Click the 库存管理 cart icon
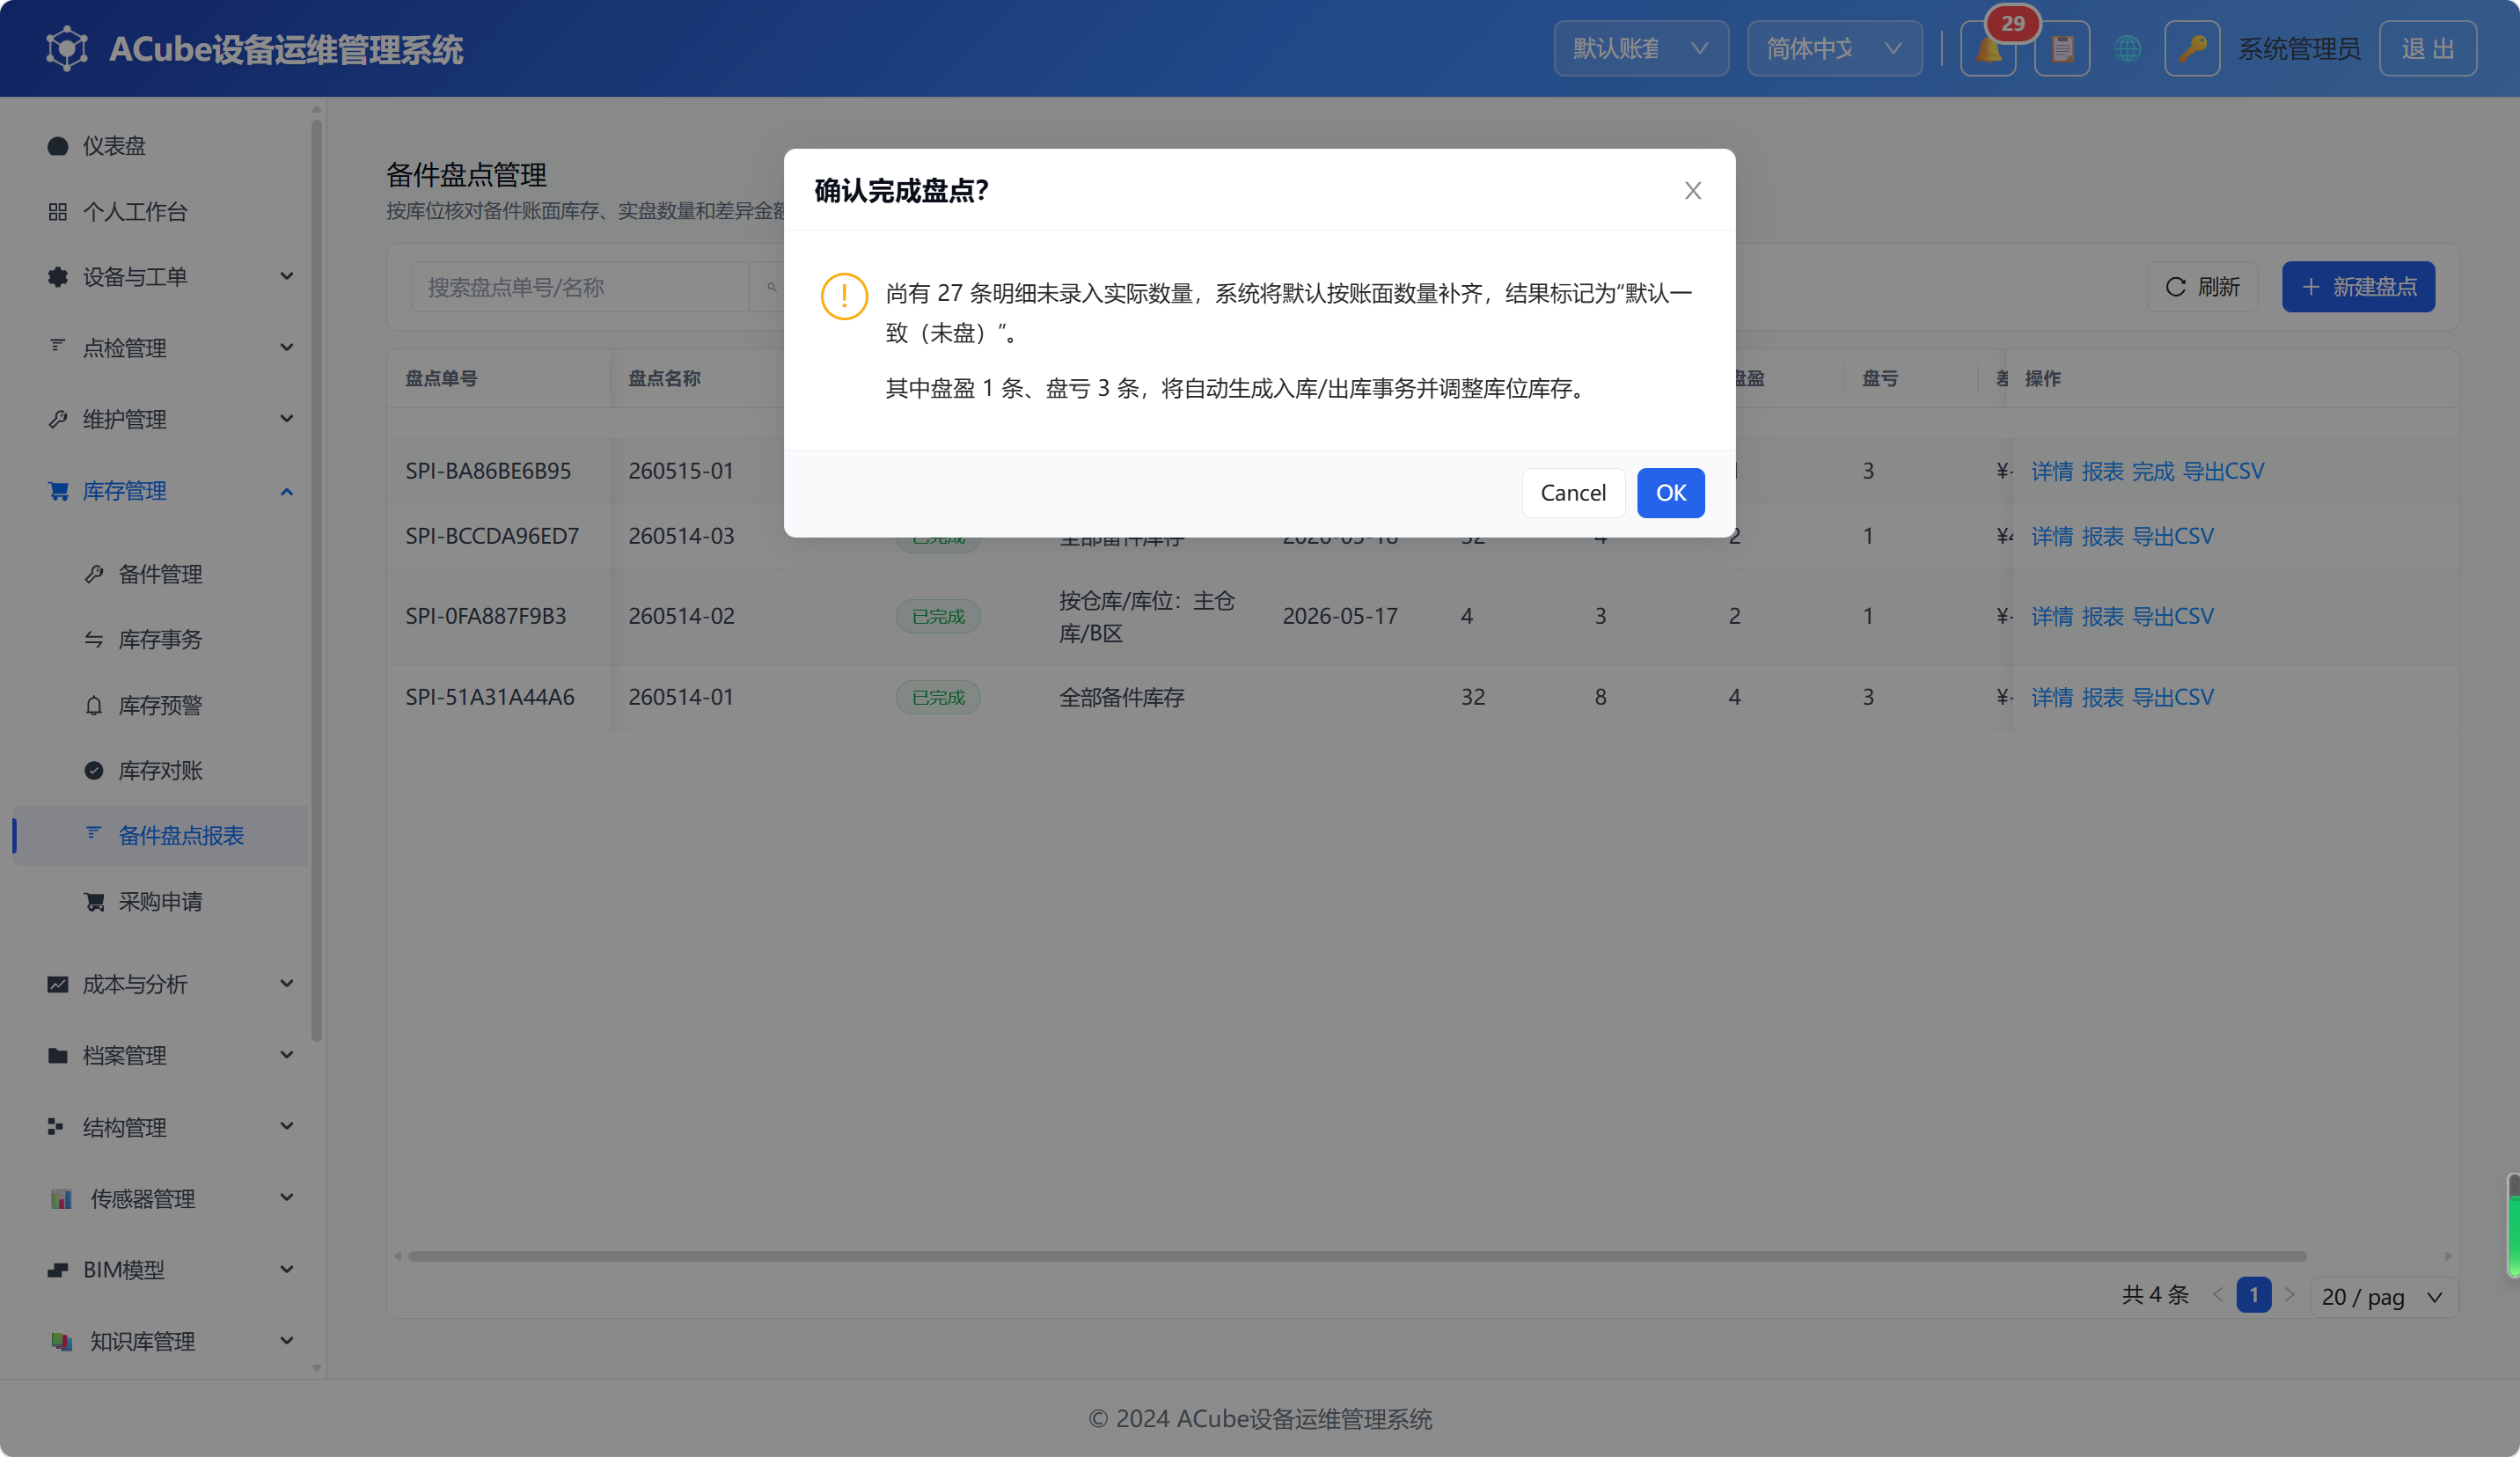The height and width of the screenshot is (1457, 2520). (58, 491)
